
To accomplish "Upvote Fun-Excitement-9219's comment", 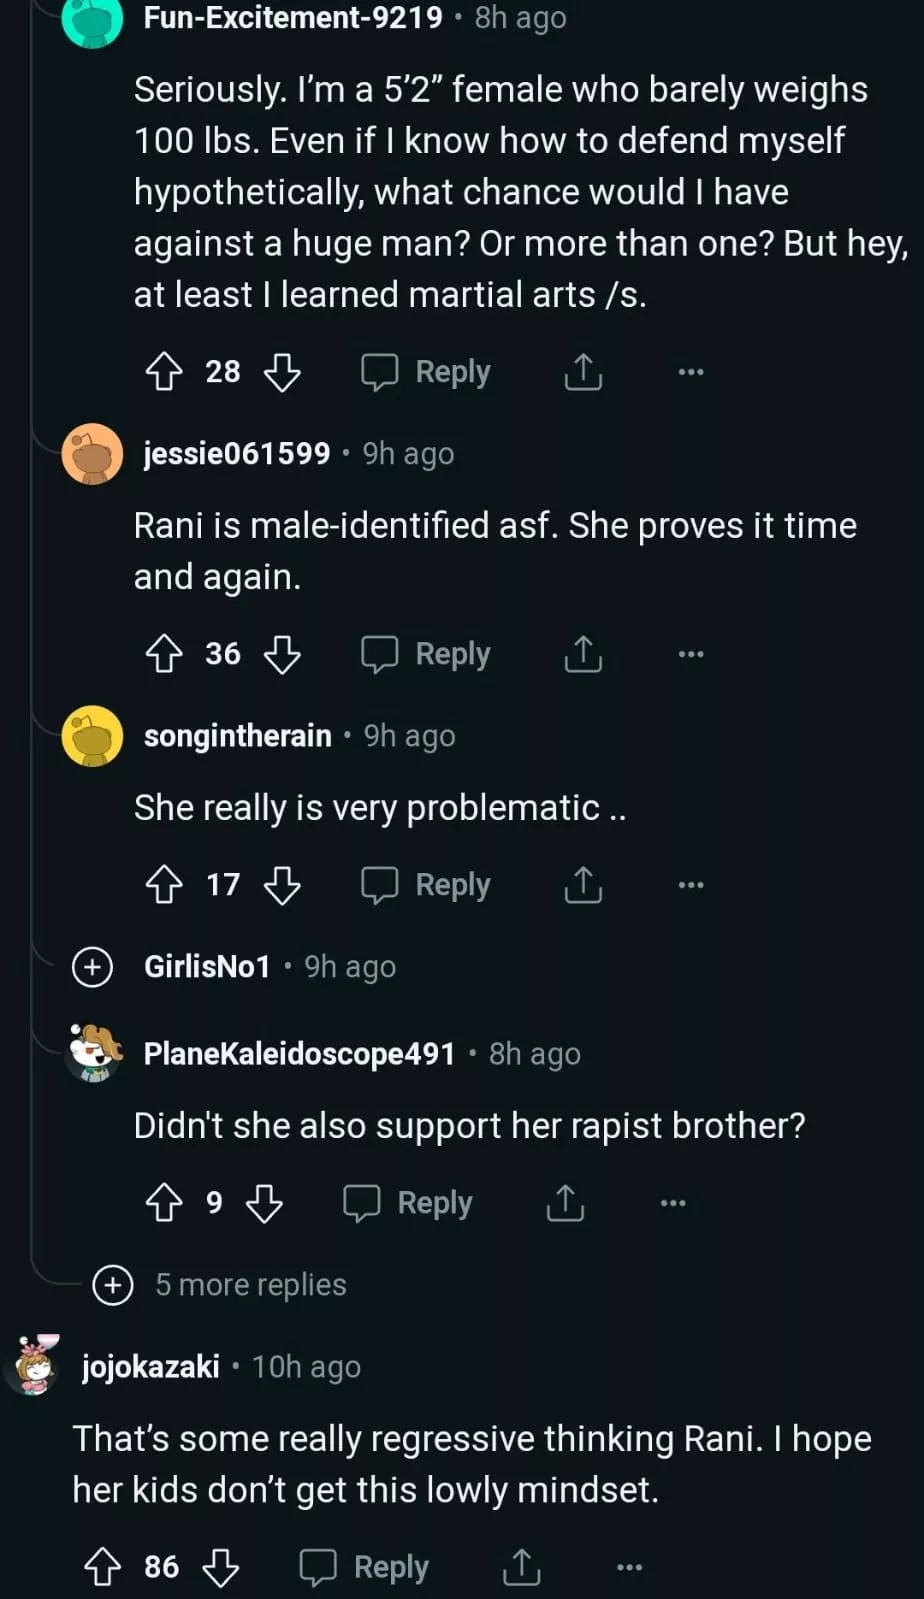I will pos(164,372).
